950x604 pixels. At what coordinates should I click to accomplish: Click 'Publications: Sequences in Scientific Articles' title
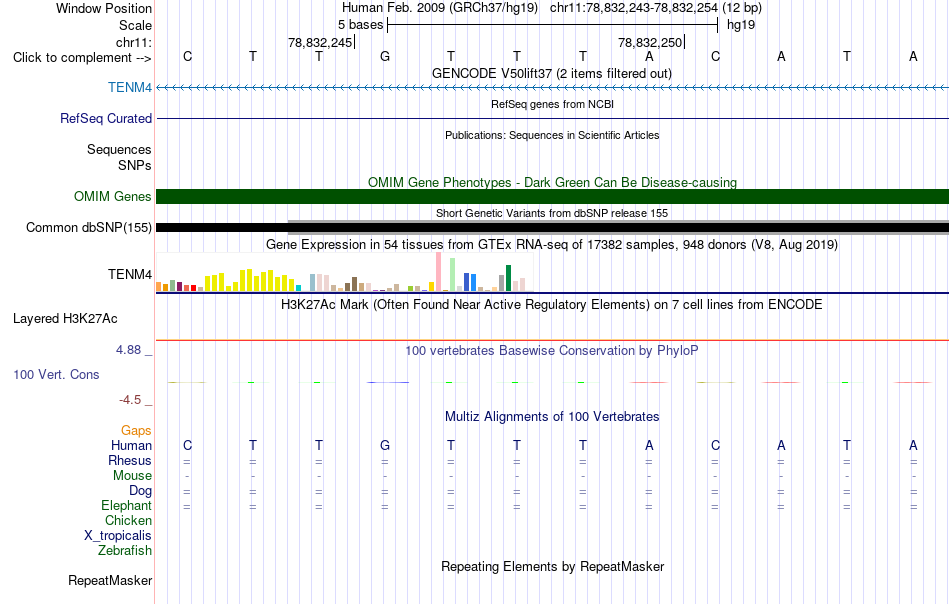(552, 135)
